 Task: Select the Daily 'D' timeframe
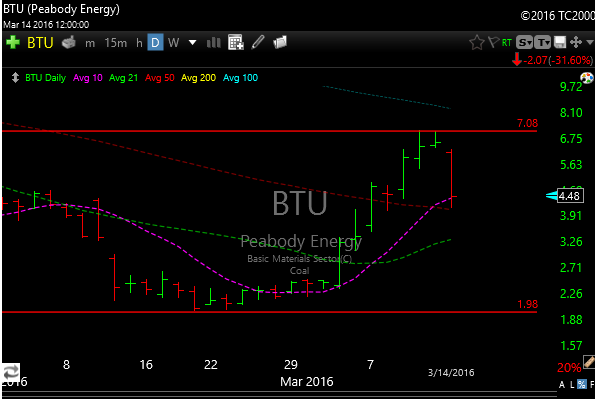pyautogui.click(x=155, y=43)
